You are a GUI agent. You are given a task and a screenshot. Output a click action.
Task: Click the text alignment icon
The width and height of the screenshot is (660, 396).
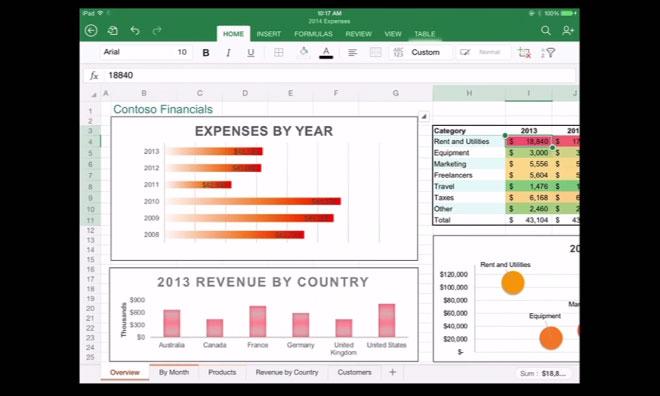tap(352, 52)
